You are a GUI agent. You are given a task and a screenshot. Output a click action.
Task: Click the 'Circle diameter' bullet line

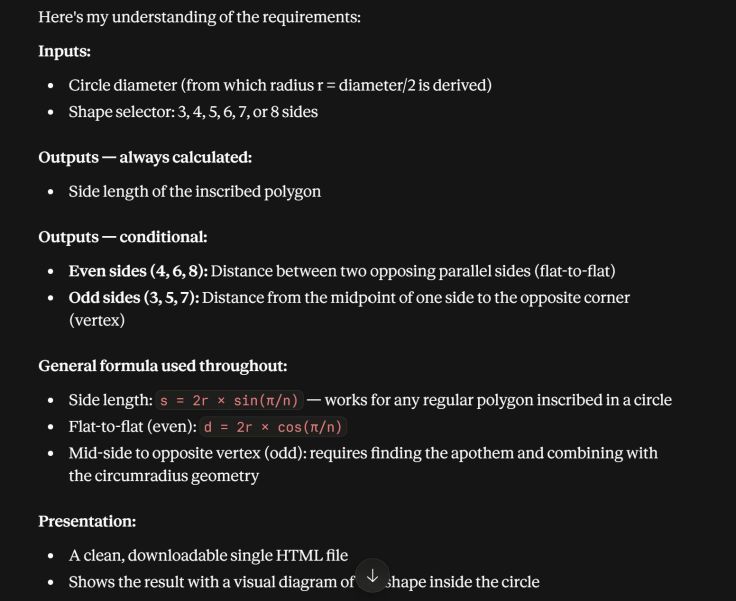(280, 85)
